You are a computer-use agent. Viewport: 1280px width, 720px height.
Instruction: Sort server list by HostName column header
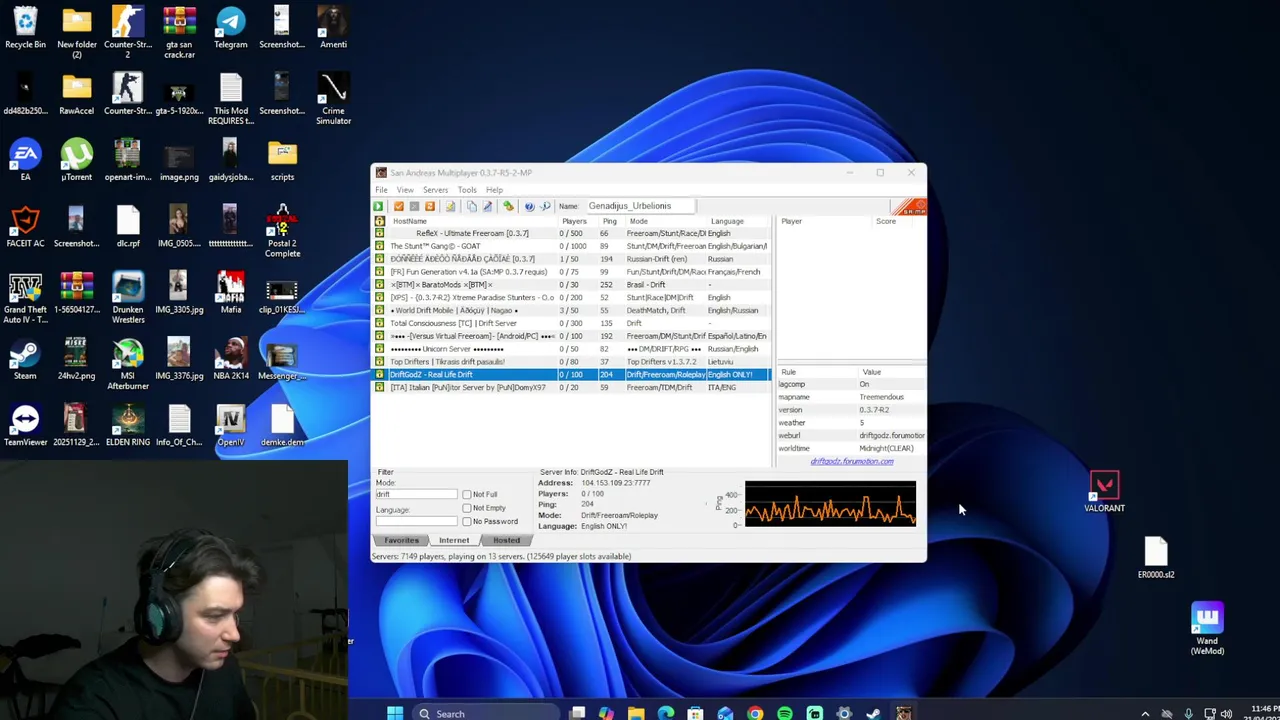(472, 221)
